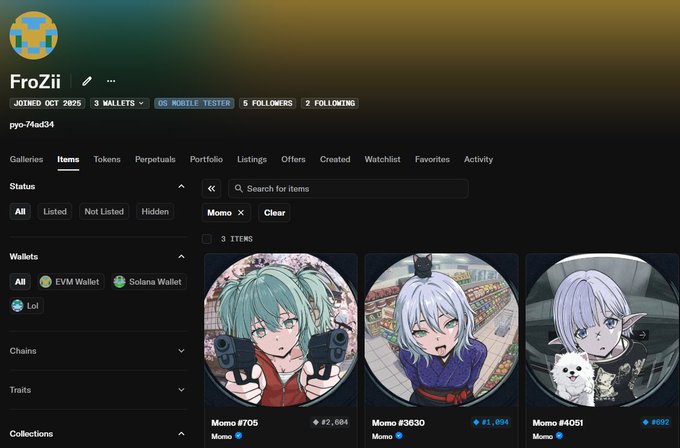
Task: Open the three-dot more options menu
Action: (x=111, y=81)
